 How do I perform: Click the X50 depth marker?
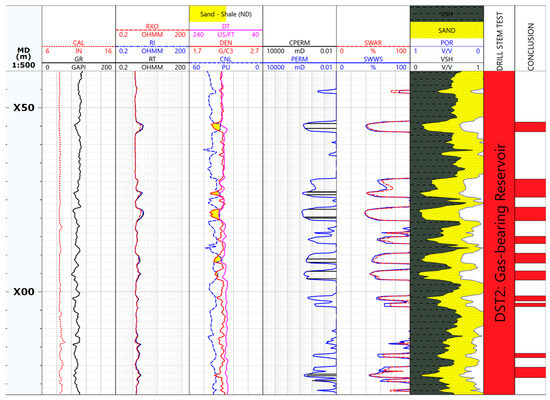24,108
